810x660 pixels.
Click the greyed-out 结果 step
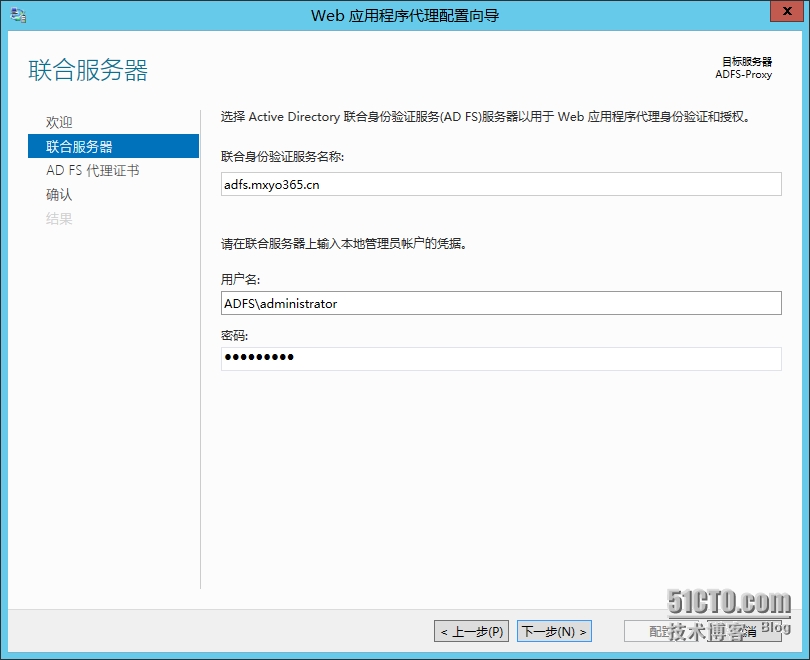click(x=59, y=218)
